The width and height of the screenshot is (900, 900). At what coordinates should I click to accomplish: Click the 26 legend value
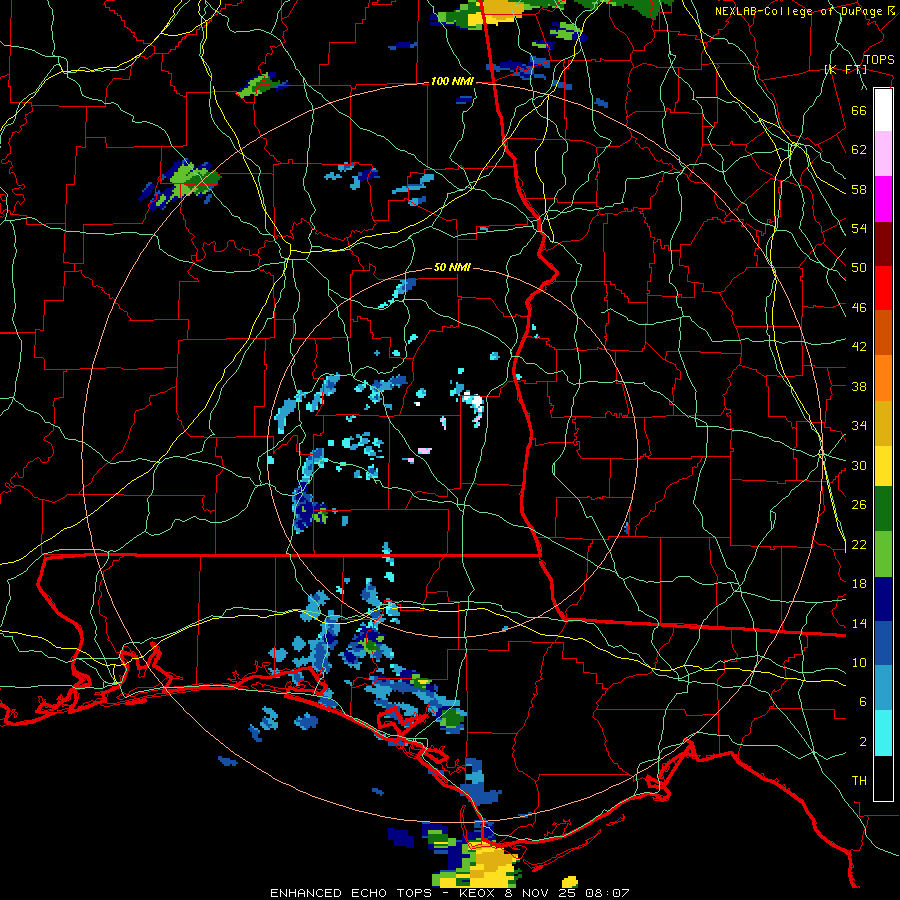859,505
